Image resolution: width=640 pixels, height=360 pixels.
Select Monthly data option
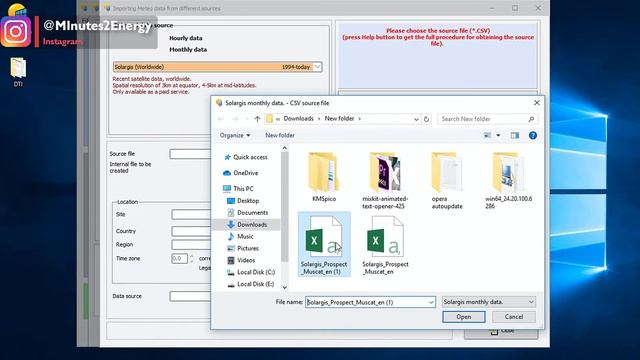[x=188, y=49]
